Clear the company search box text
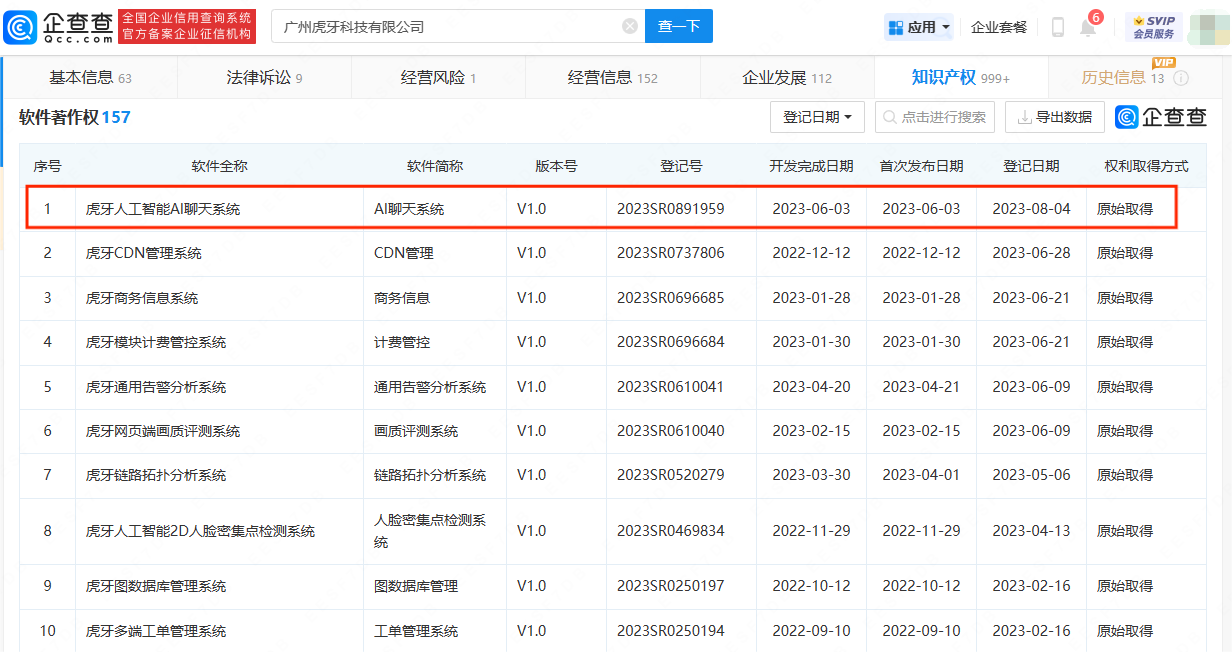Viewport: 1232px width, 652px height. point(629,26)
